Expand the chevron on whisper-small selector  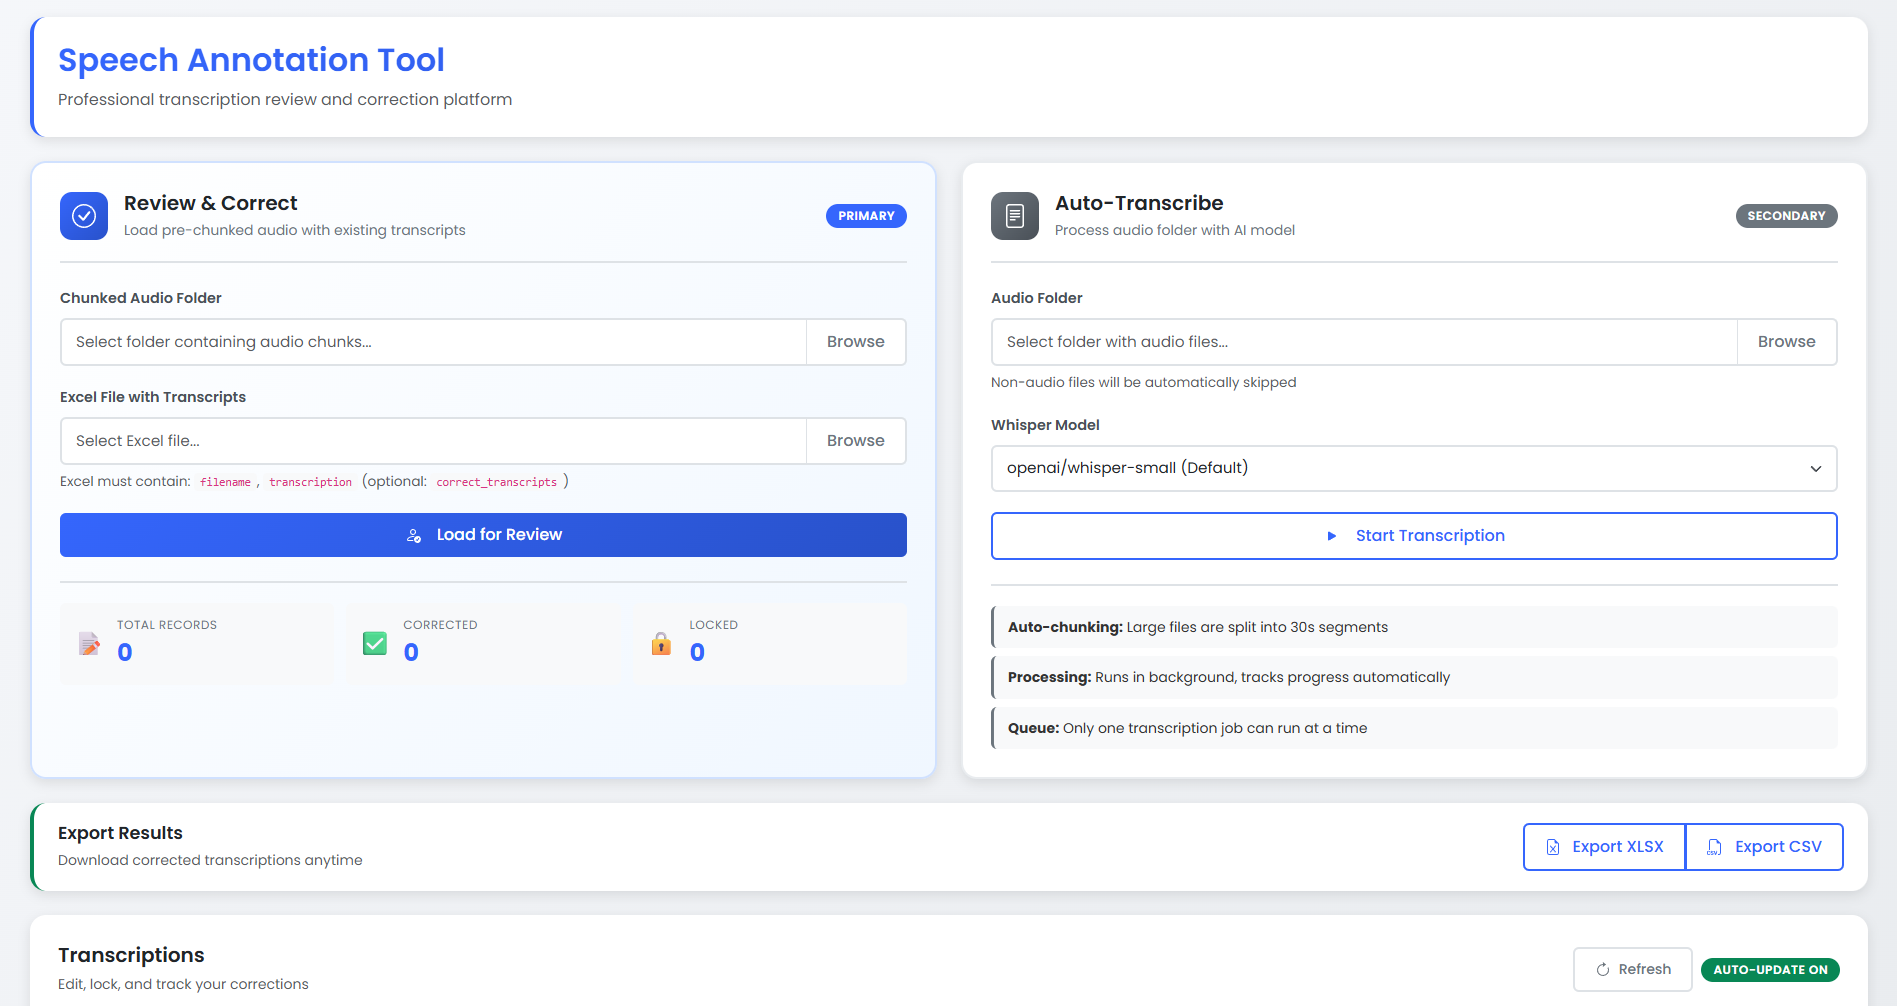[x=1815, y=468]
